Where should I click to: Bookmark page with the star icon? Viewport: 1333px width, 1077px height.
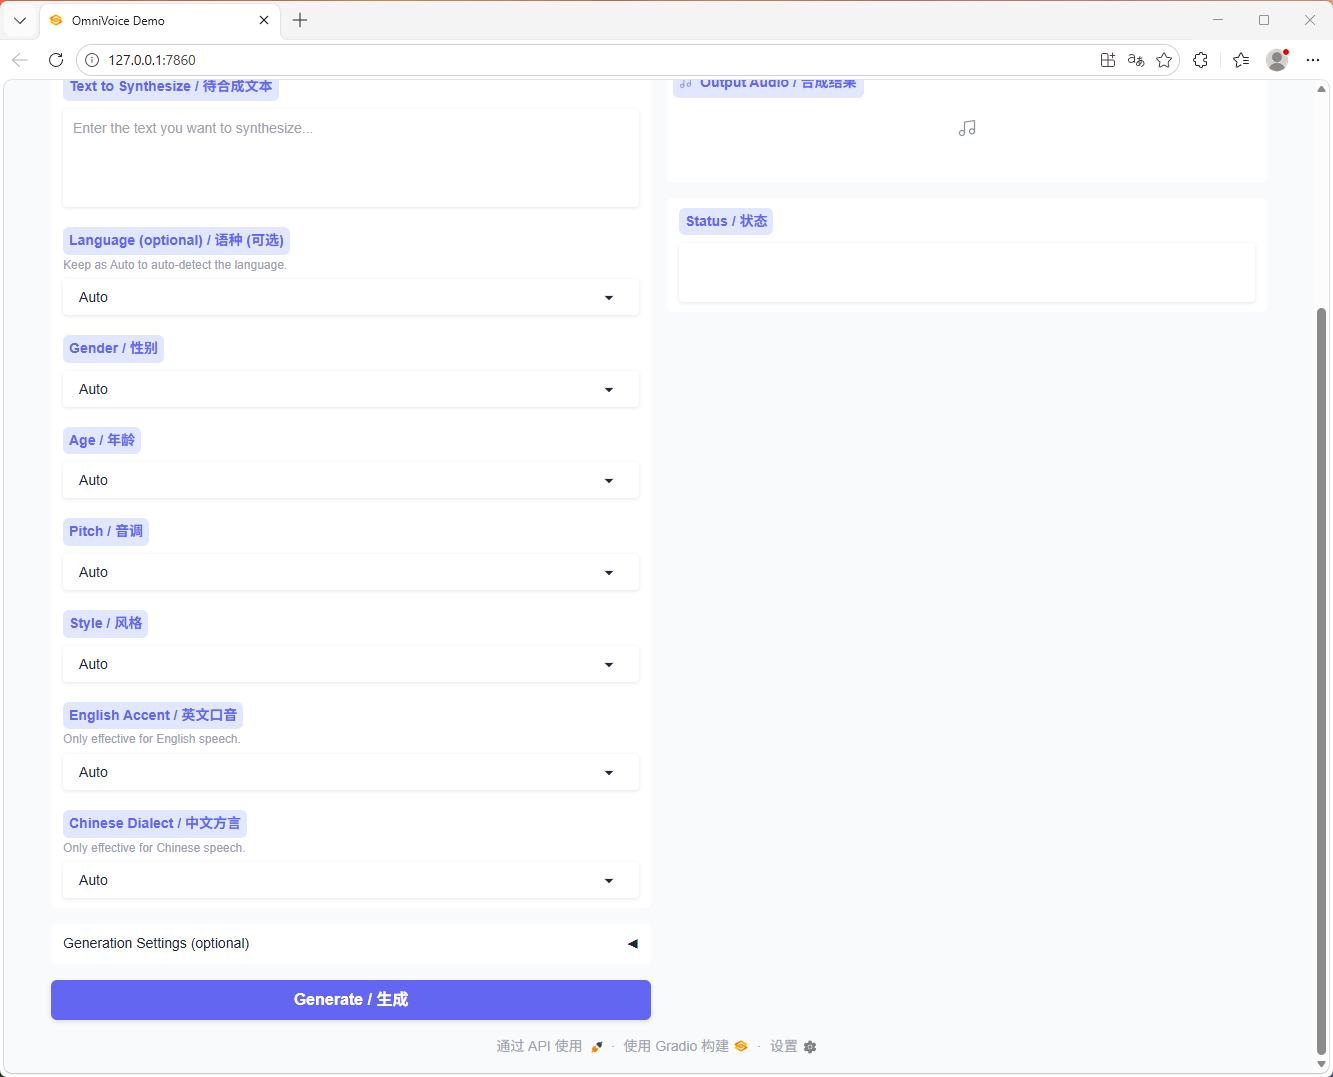(1164, 60)
